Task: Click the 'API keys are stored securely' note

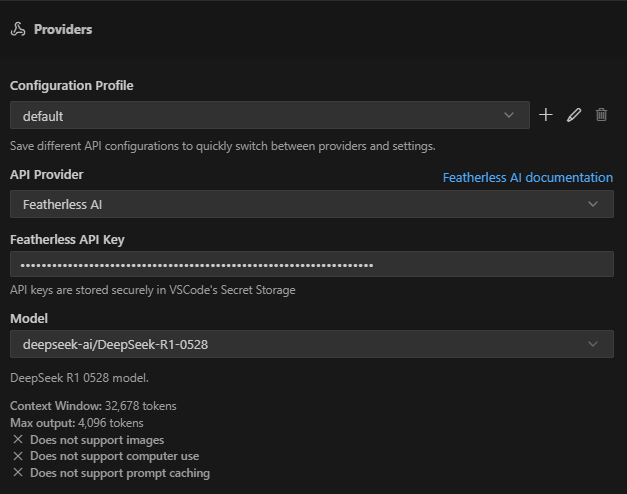Action: (x=153, y=290)
